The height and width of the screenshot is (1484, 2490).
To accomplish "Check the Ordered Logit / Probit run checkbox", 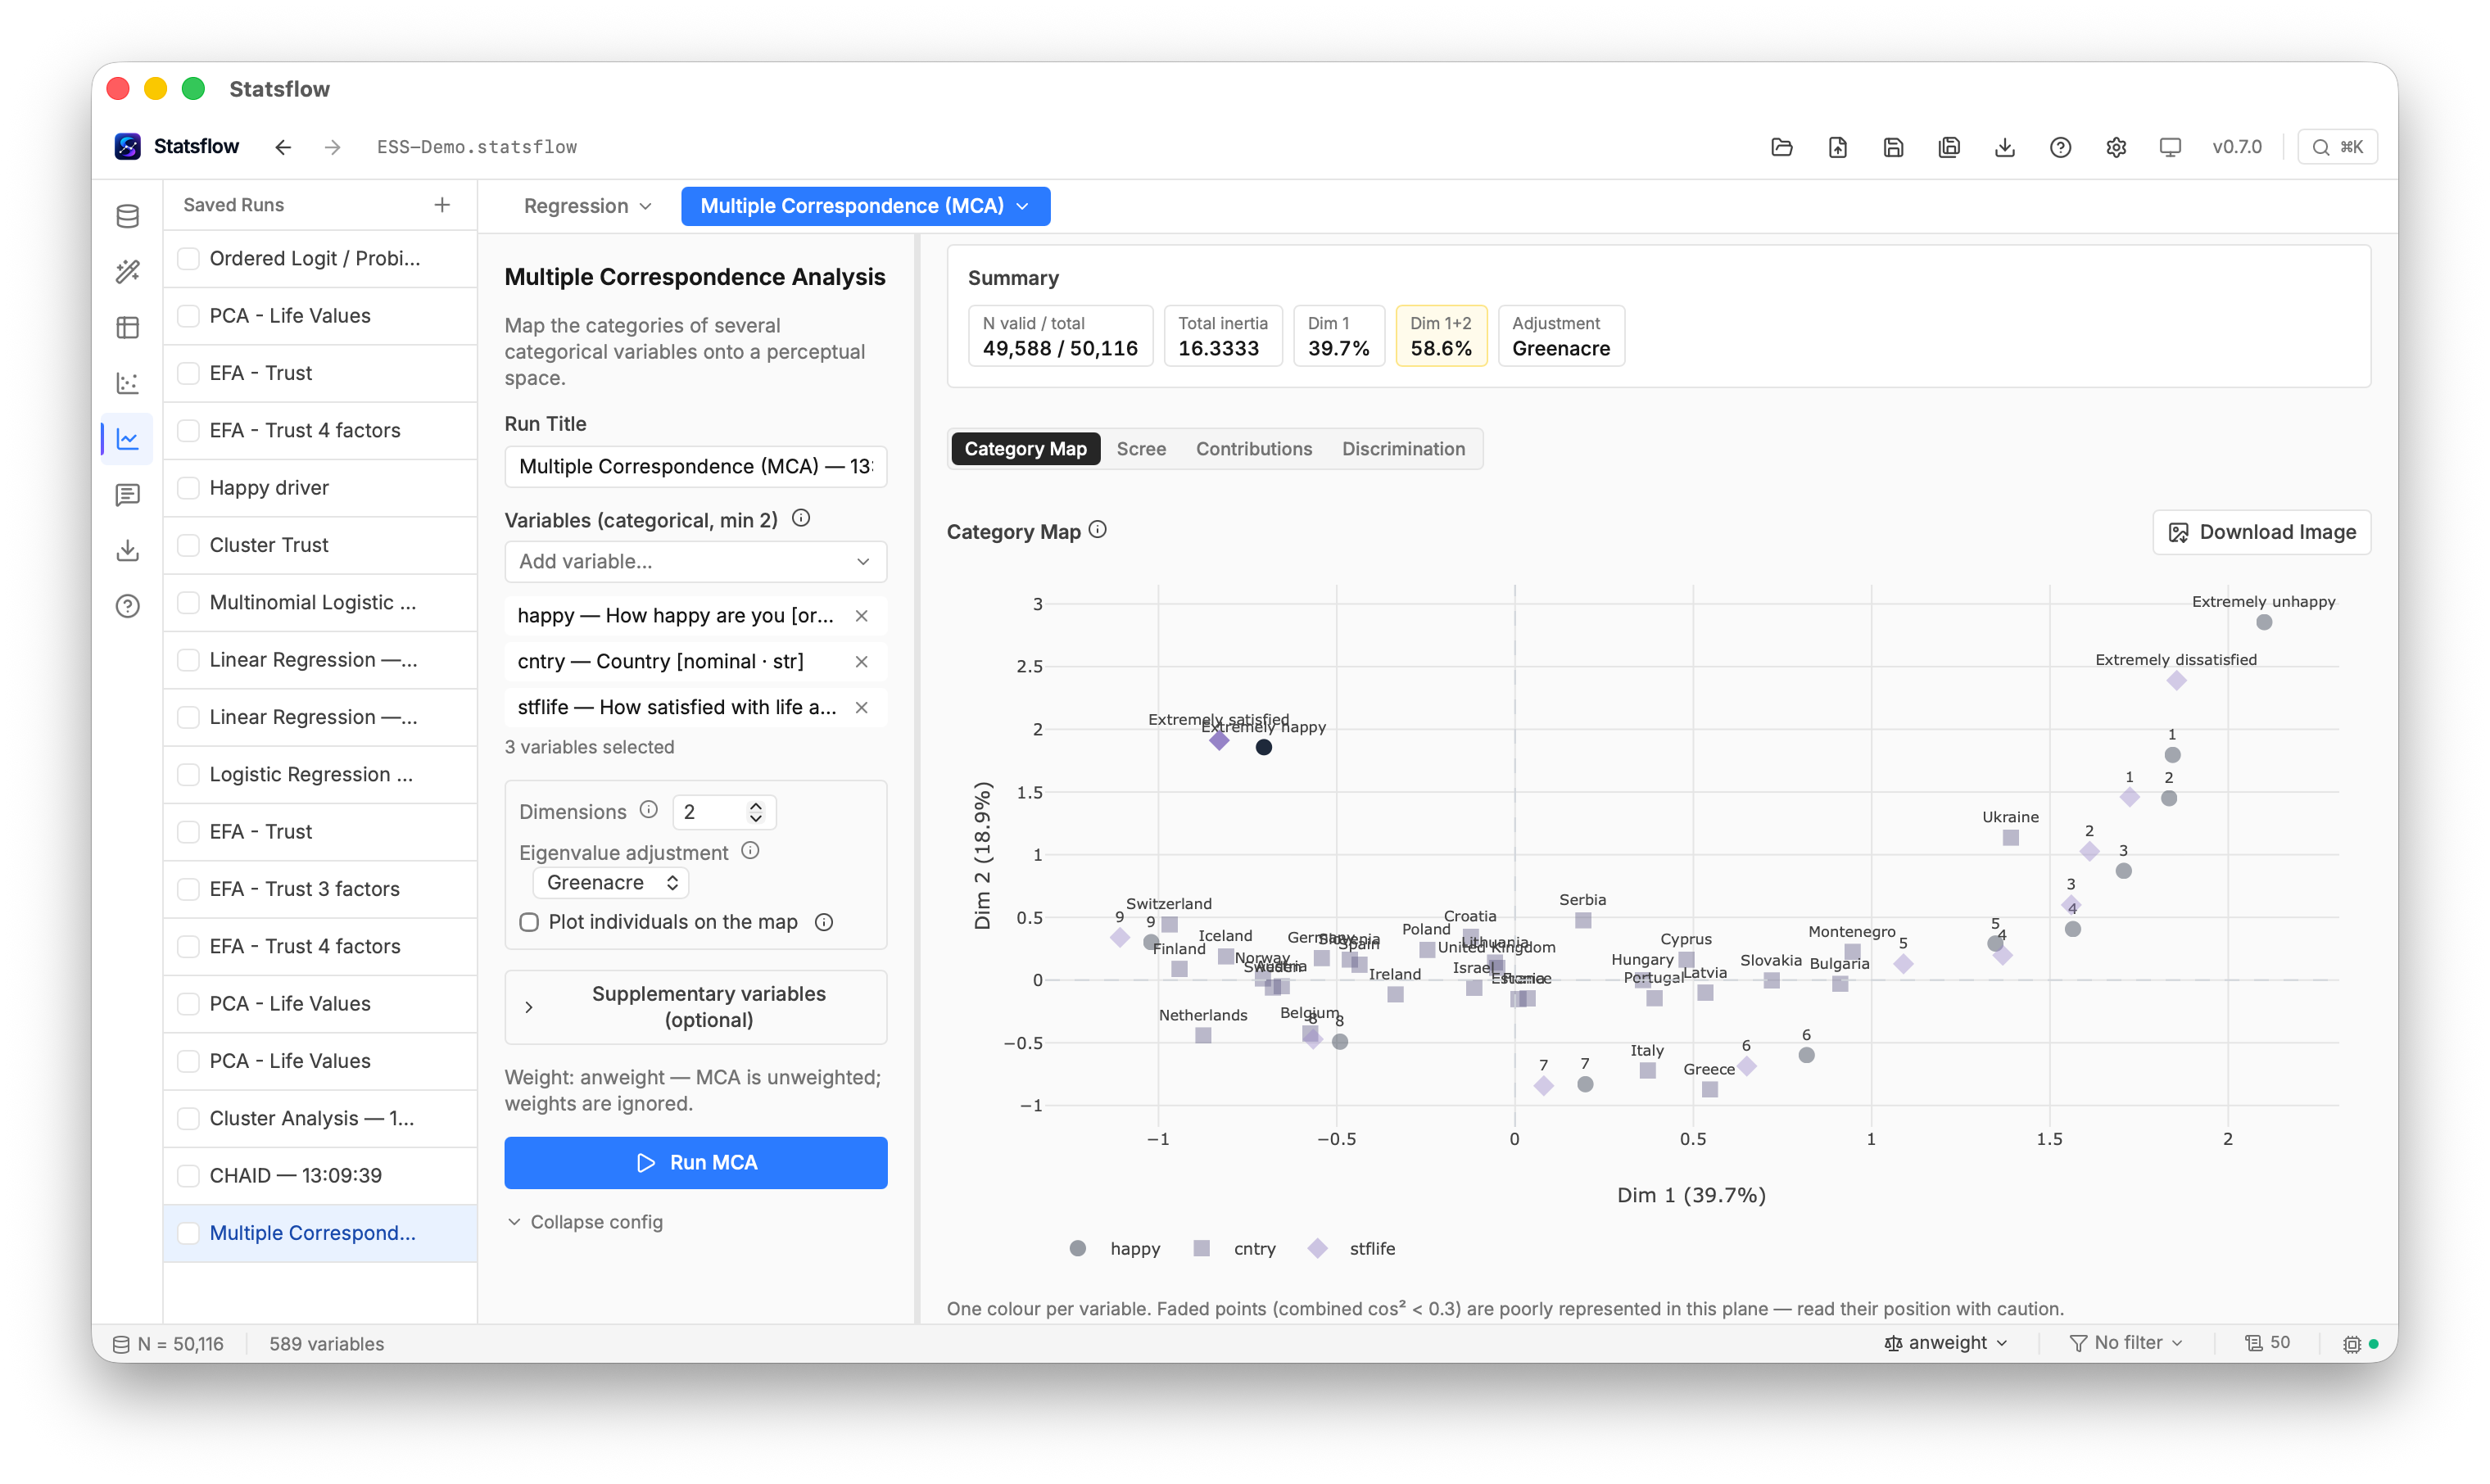I will coord(188,258).
